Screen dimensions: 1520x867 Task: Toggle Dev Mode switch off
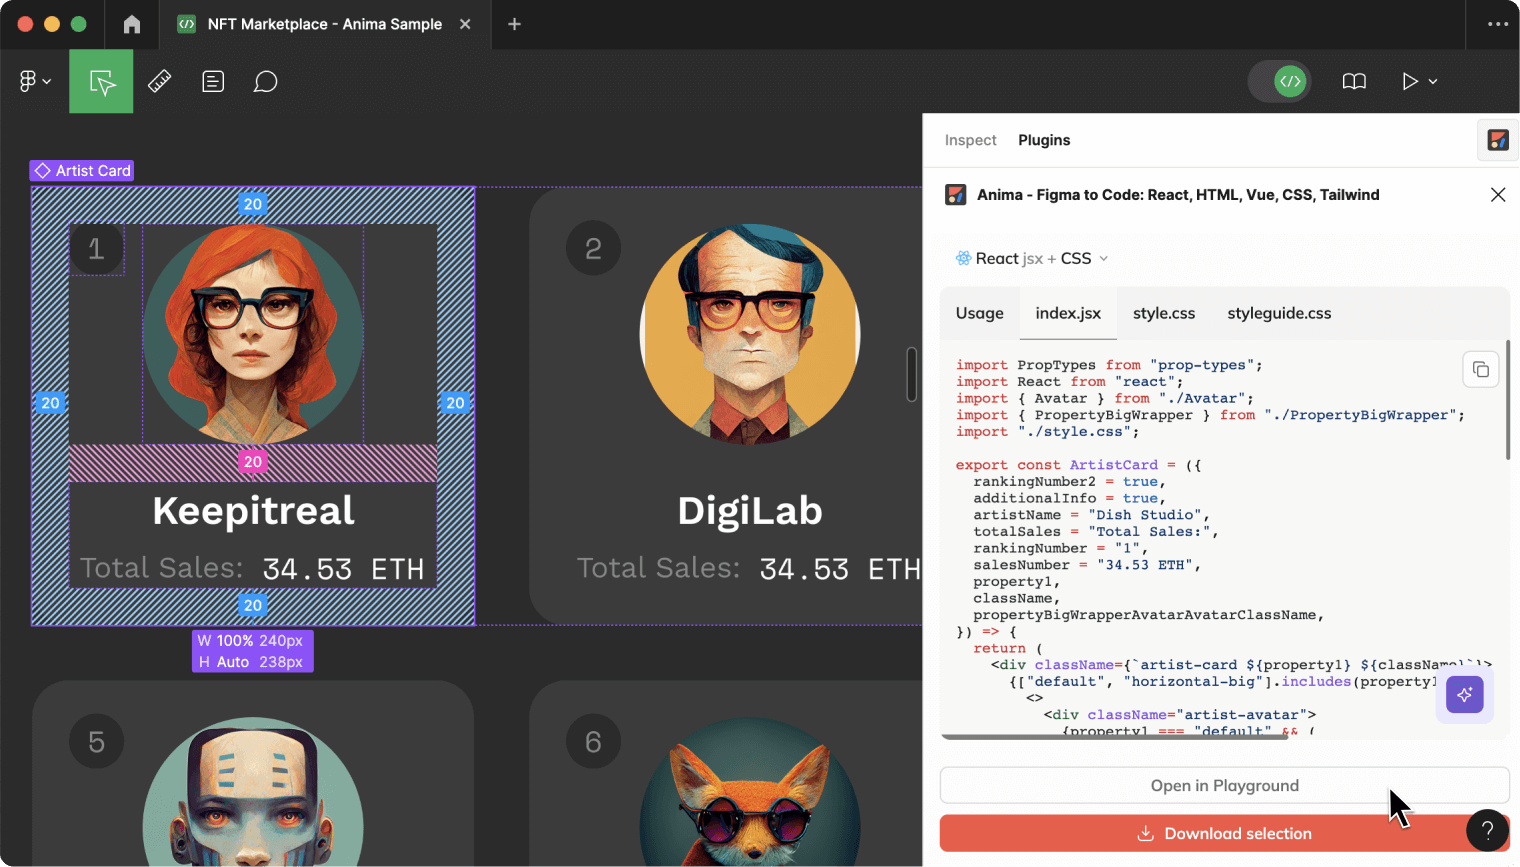pyautogui.click(x=1279, y=81)
